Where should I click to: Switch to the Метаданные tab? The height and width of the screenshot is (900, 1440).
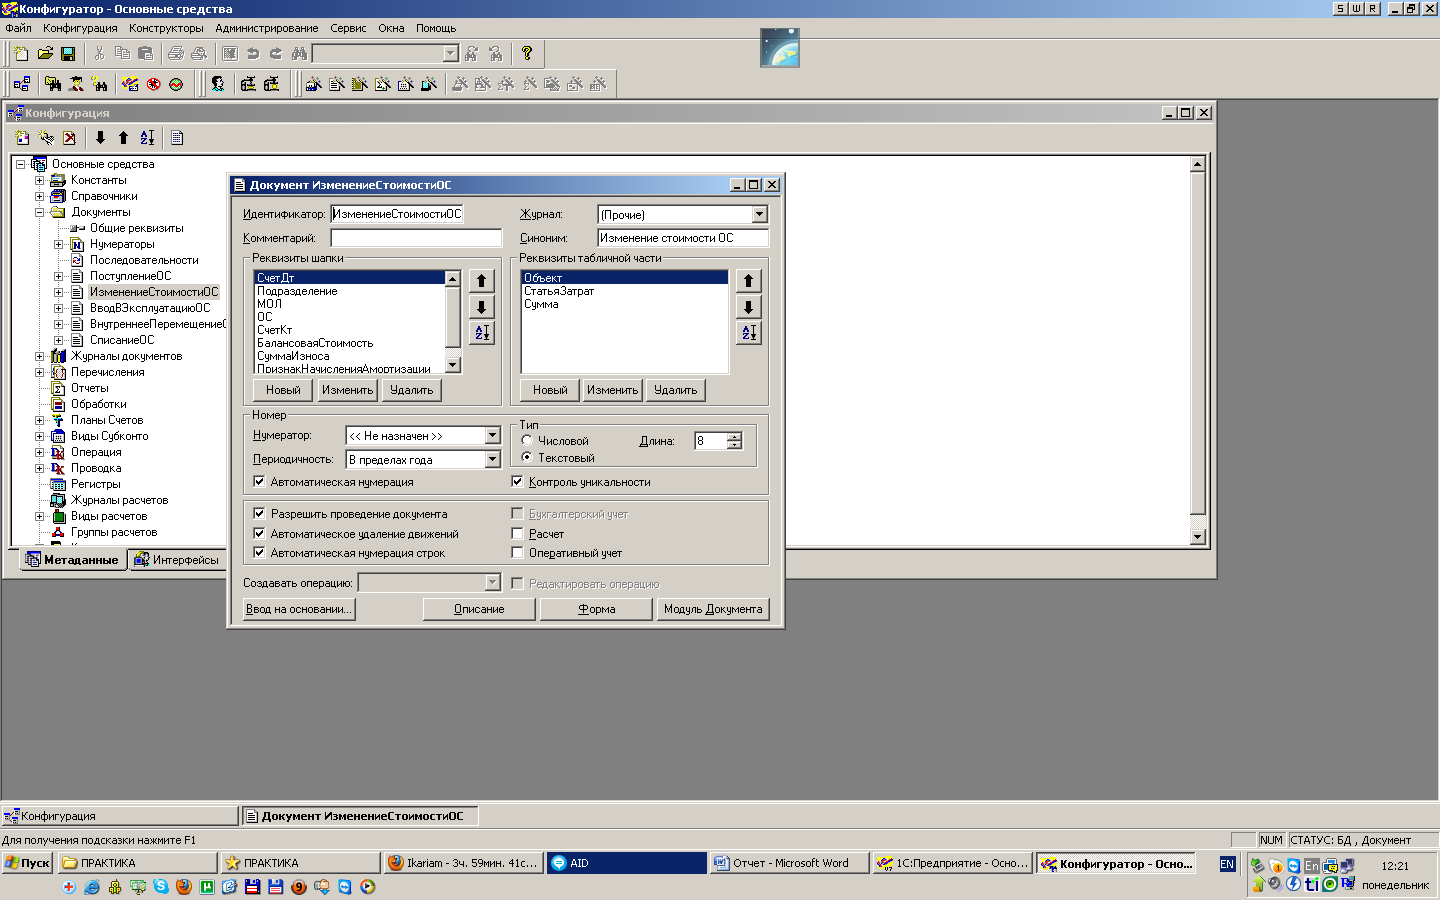coord(73,560)
